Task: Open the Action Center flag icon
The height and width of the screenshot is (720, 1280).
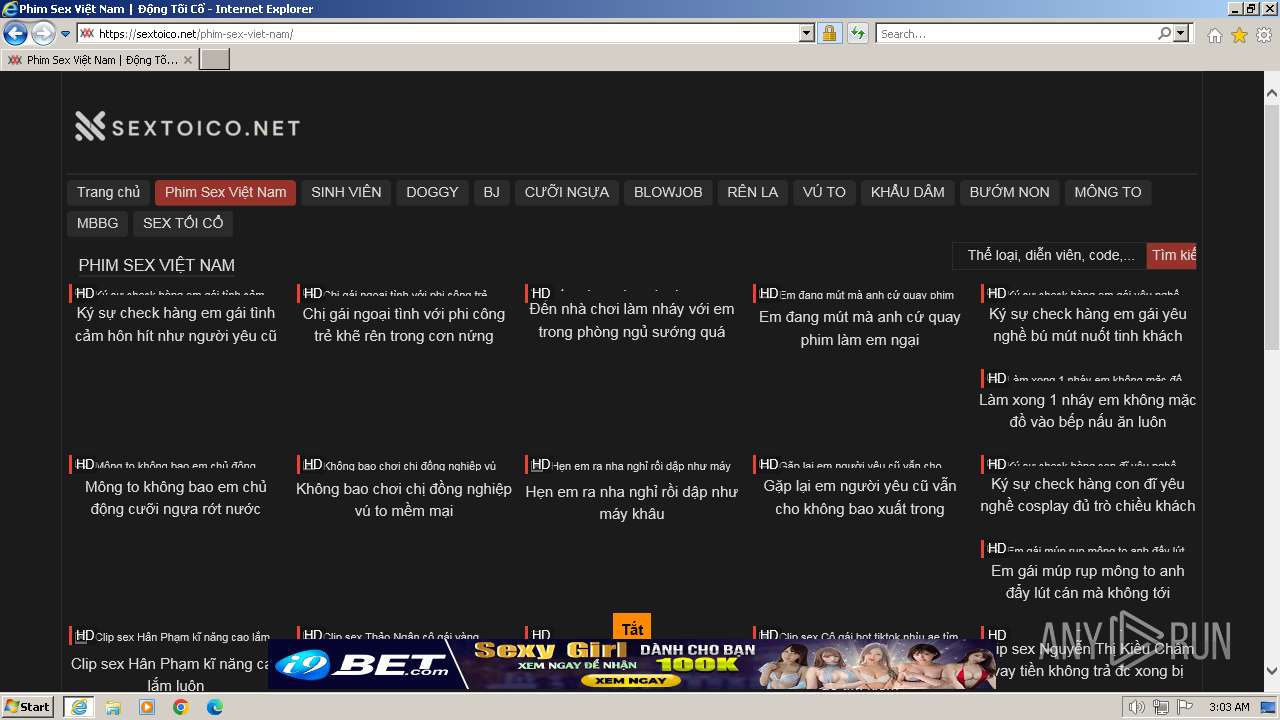Action: (x=1185, y=707)
